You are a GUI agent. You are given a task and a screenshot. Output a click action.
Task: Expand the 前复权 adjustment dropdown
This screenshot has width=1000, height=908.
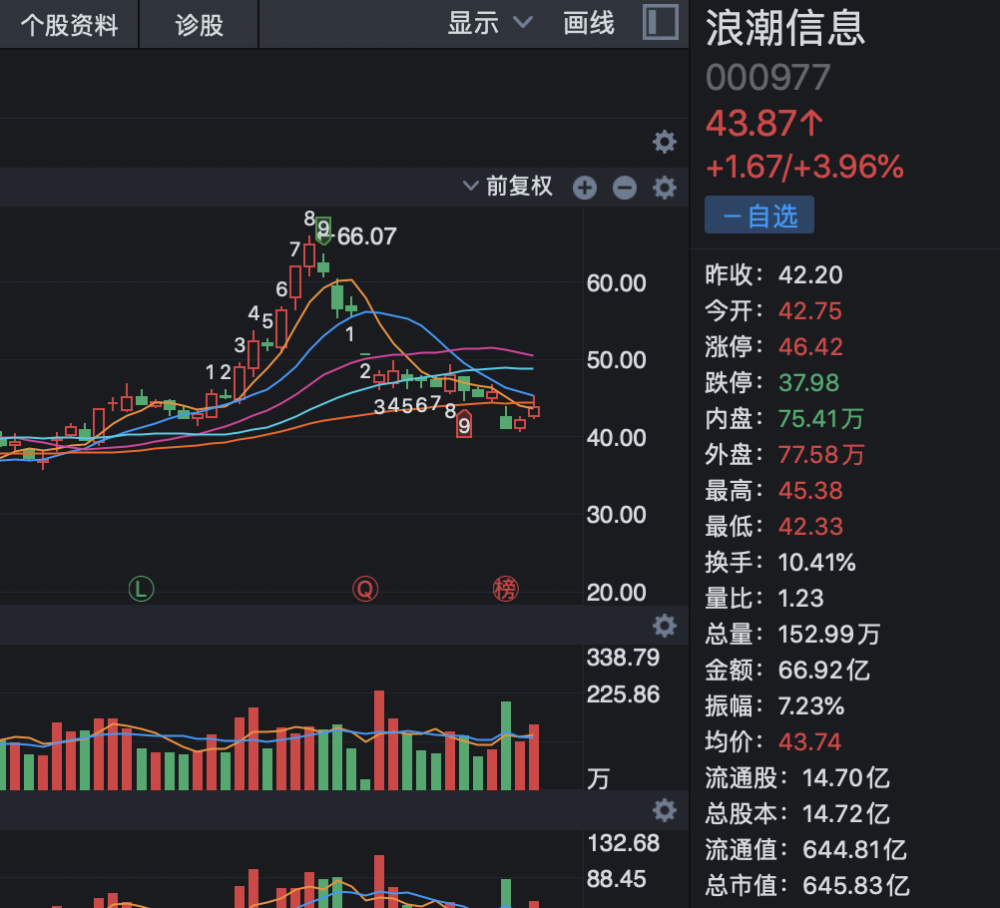pos(508,186)
